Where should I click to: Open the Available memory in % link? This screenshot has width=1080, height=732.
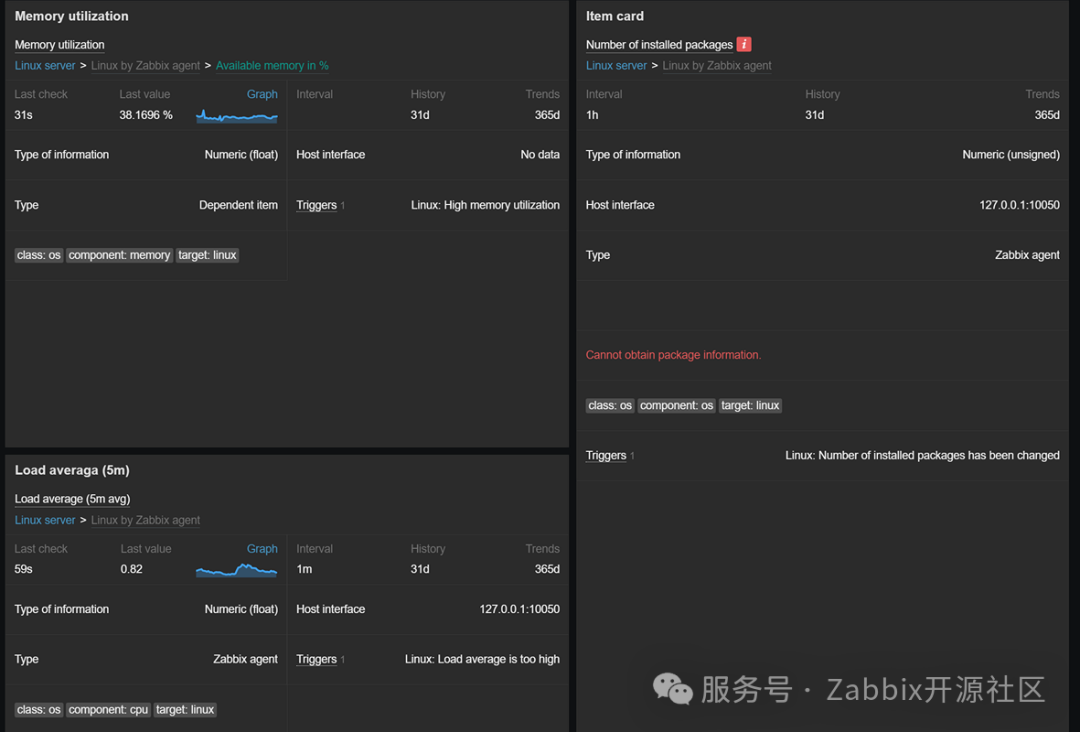272,66
